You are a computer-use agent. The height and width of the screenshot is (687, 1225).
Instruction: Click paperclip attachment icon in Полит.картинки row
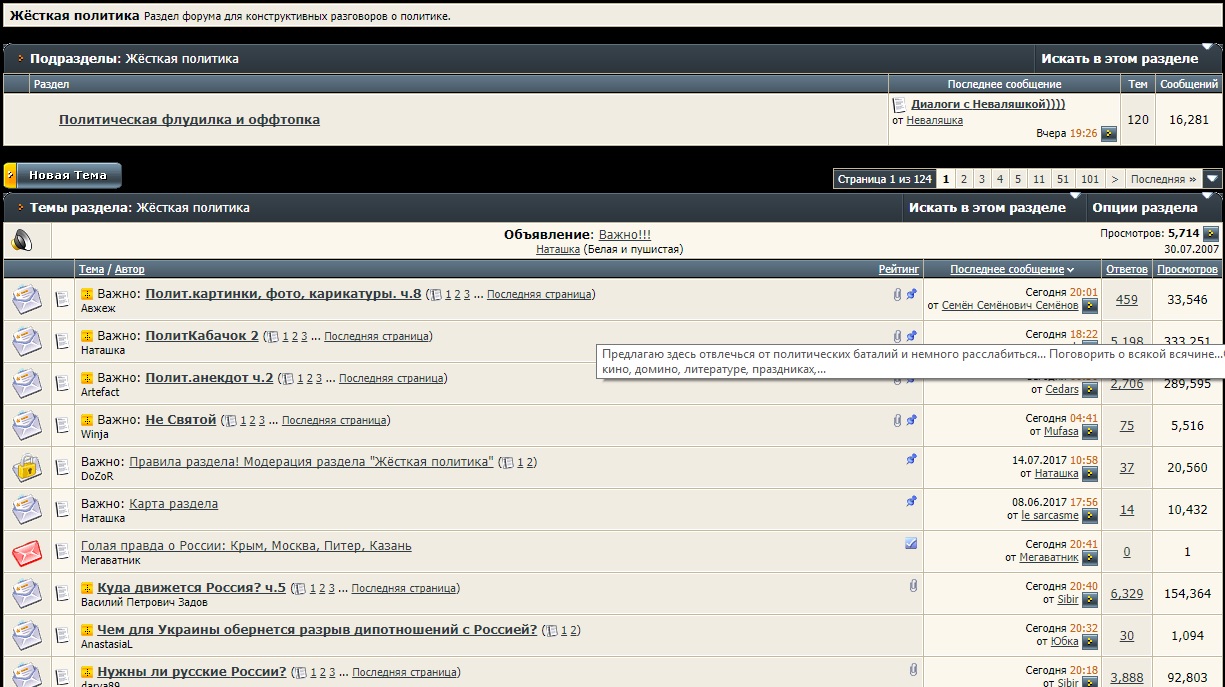pos(897,294)
